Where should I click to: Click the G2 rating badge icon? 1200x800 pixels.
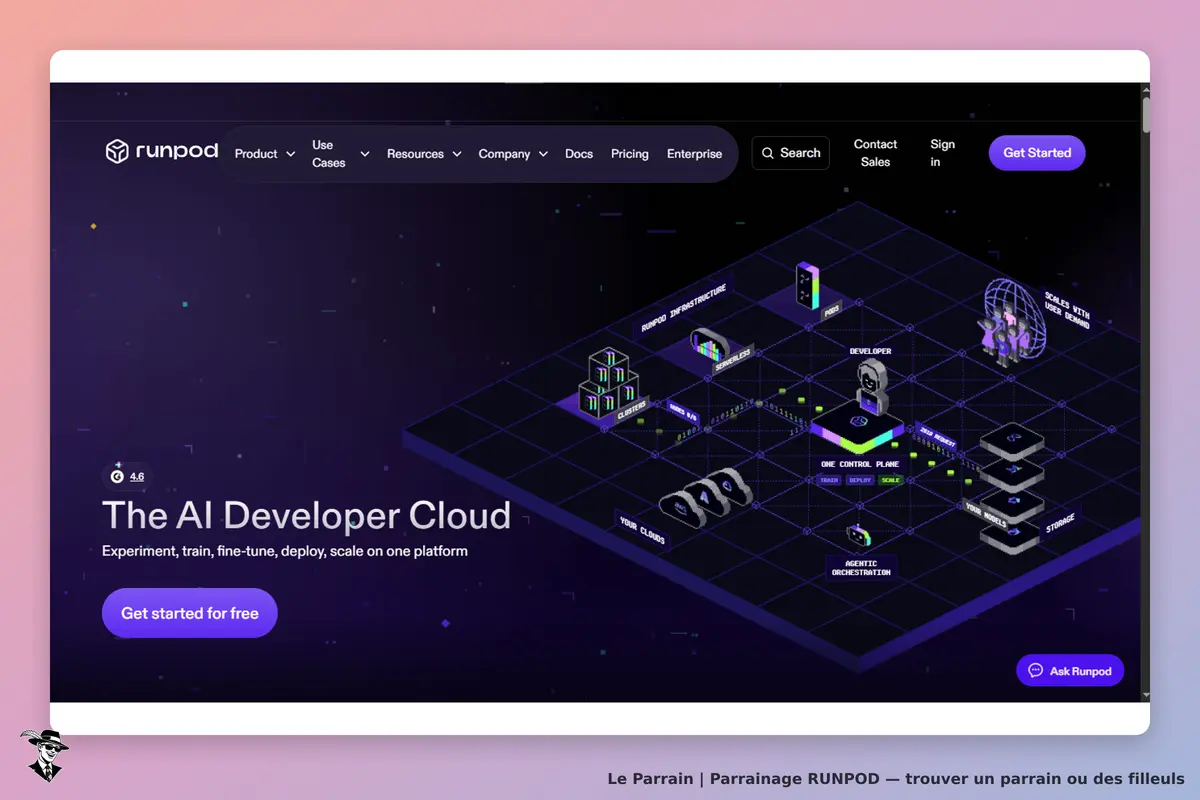pyautogui.click(x=116, y=476)
